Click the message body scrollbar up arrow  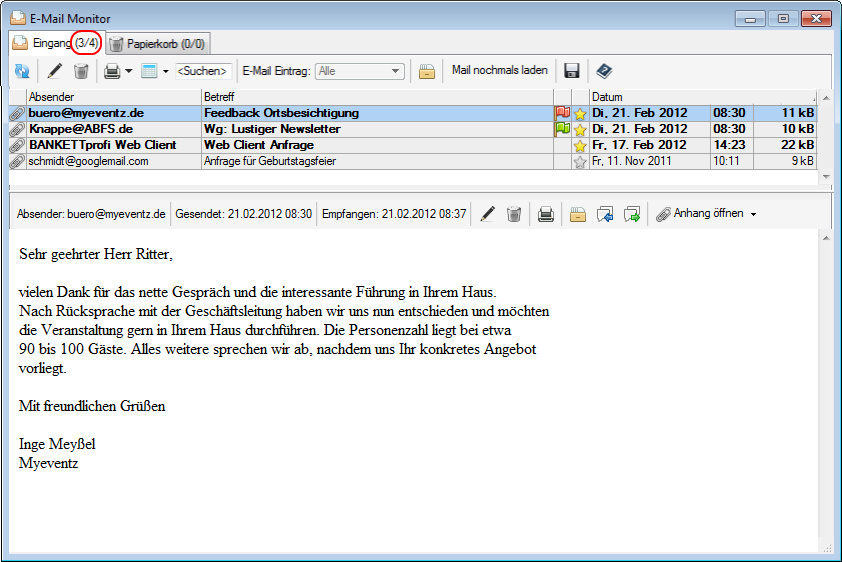(826, 238)
